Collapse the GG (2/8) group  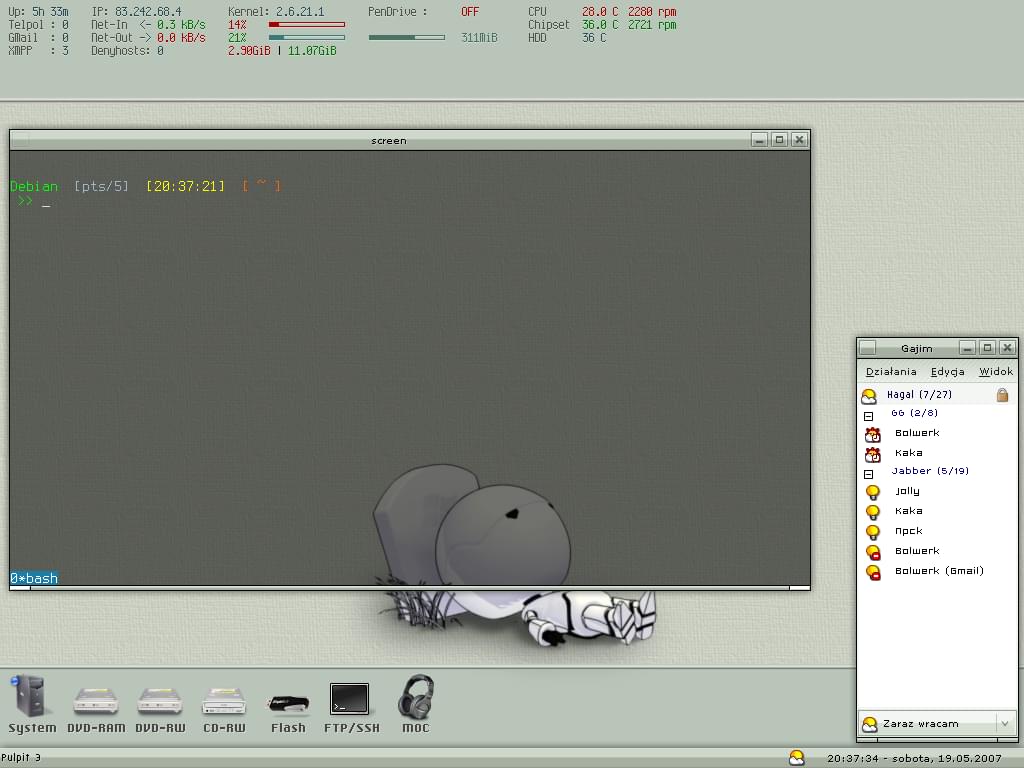(869, 416)
